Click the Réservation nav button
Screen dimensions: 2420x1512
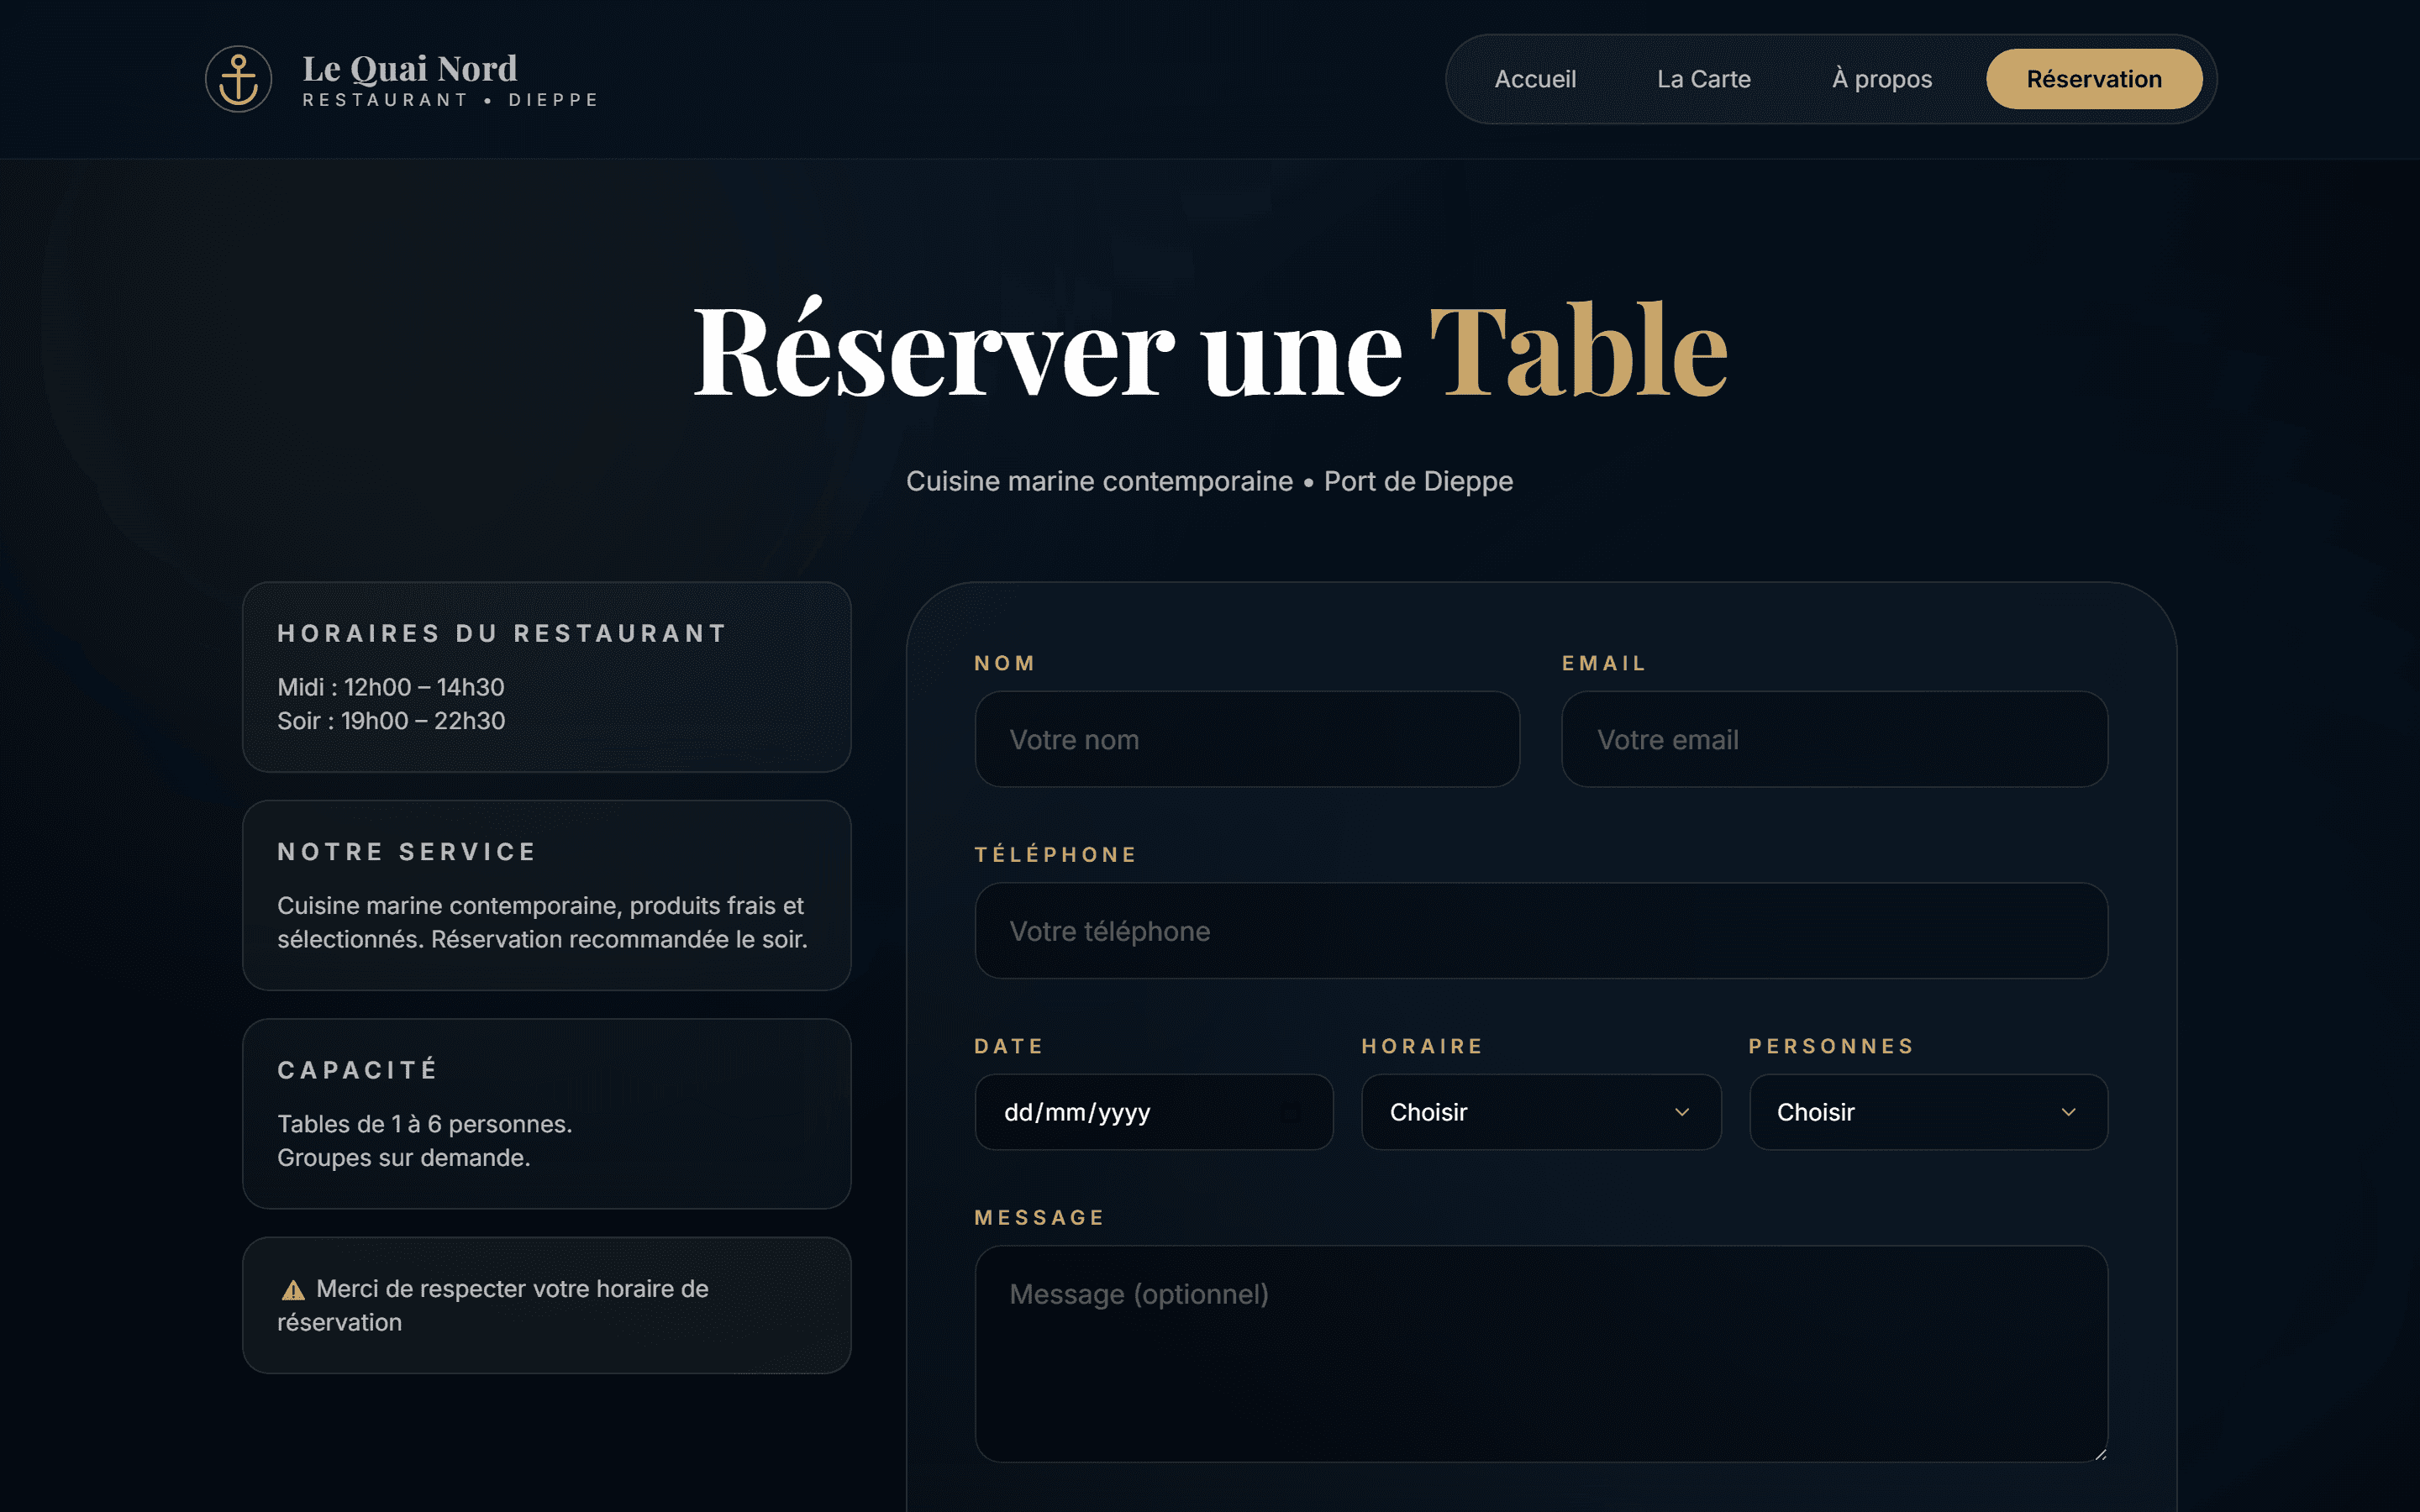coord(2094,79)
